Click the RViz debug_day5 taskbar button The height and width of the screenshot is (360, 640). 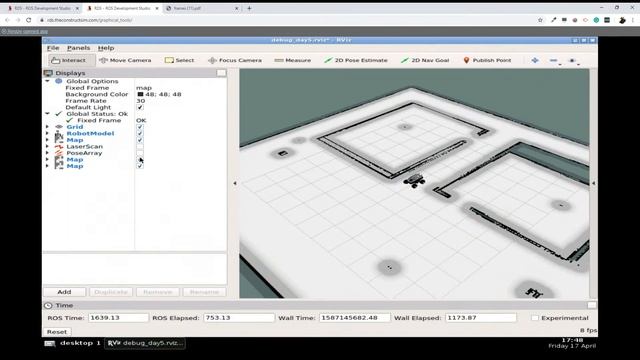click(x=145, y=343)
